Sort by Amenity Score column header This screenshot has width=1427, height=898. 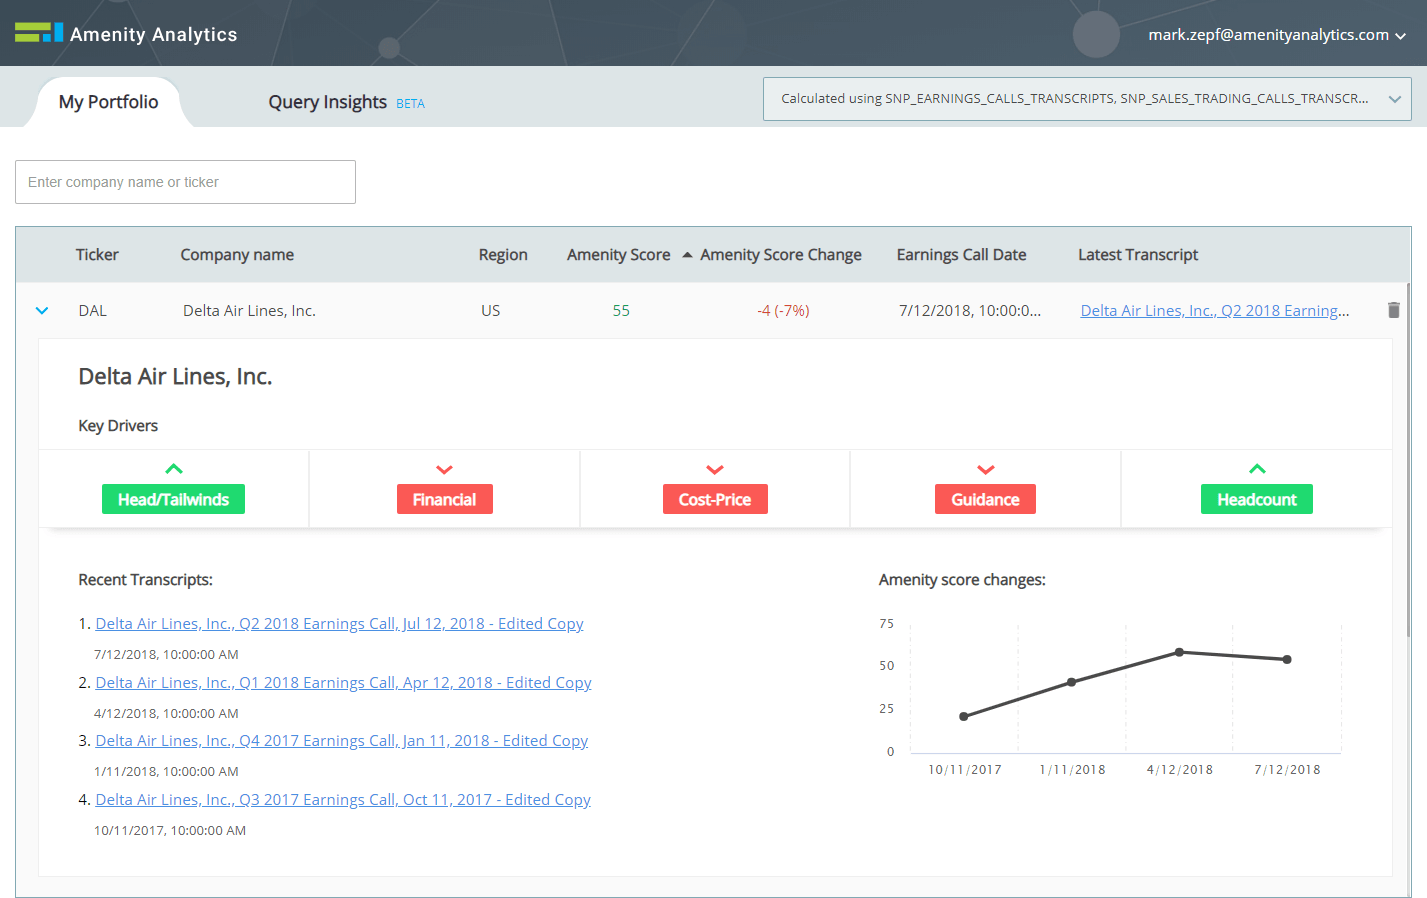pos(618,255)
